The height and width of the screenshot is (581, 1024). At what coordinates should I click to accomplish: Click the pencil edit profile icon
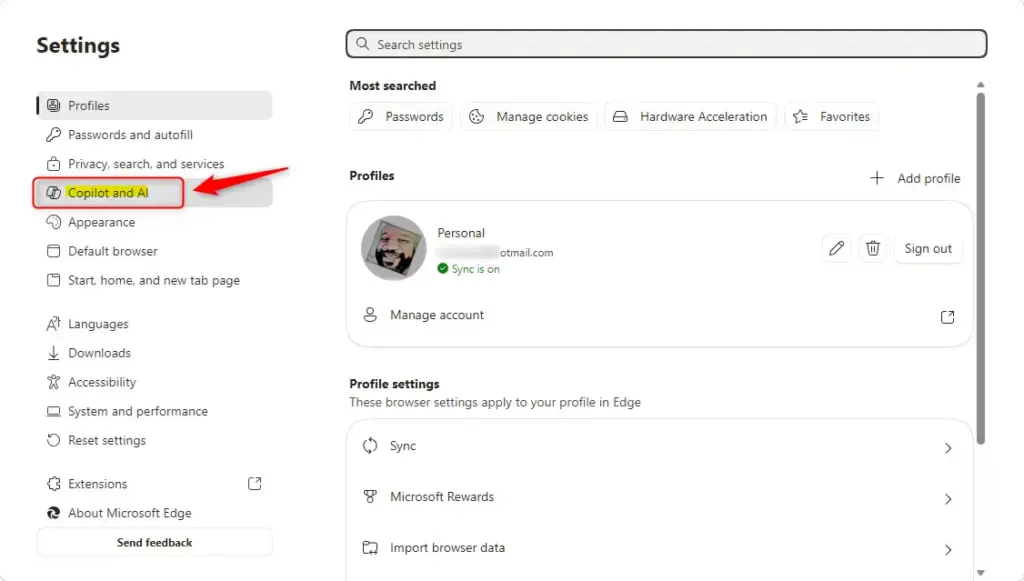[837, 249]
